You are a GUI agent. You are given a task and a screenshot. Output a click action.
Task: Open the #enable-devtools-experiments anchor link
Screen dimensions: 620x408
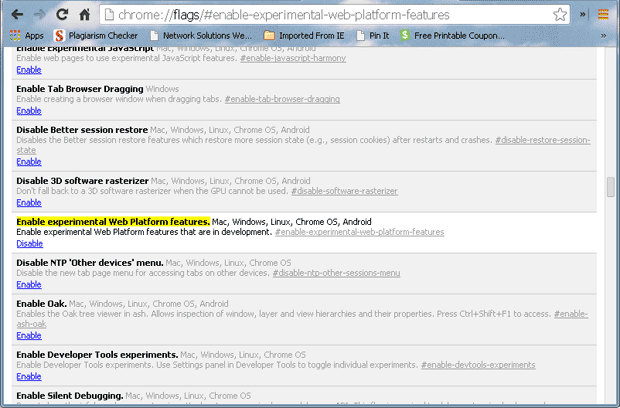click(478, 365)
